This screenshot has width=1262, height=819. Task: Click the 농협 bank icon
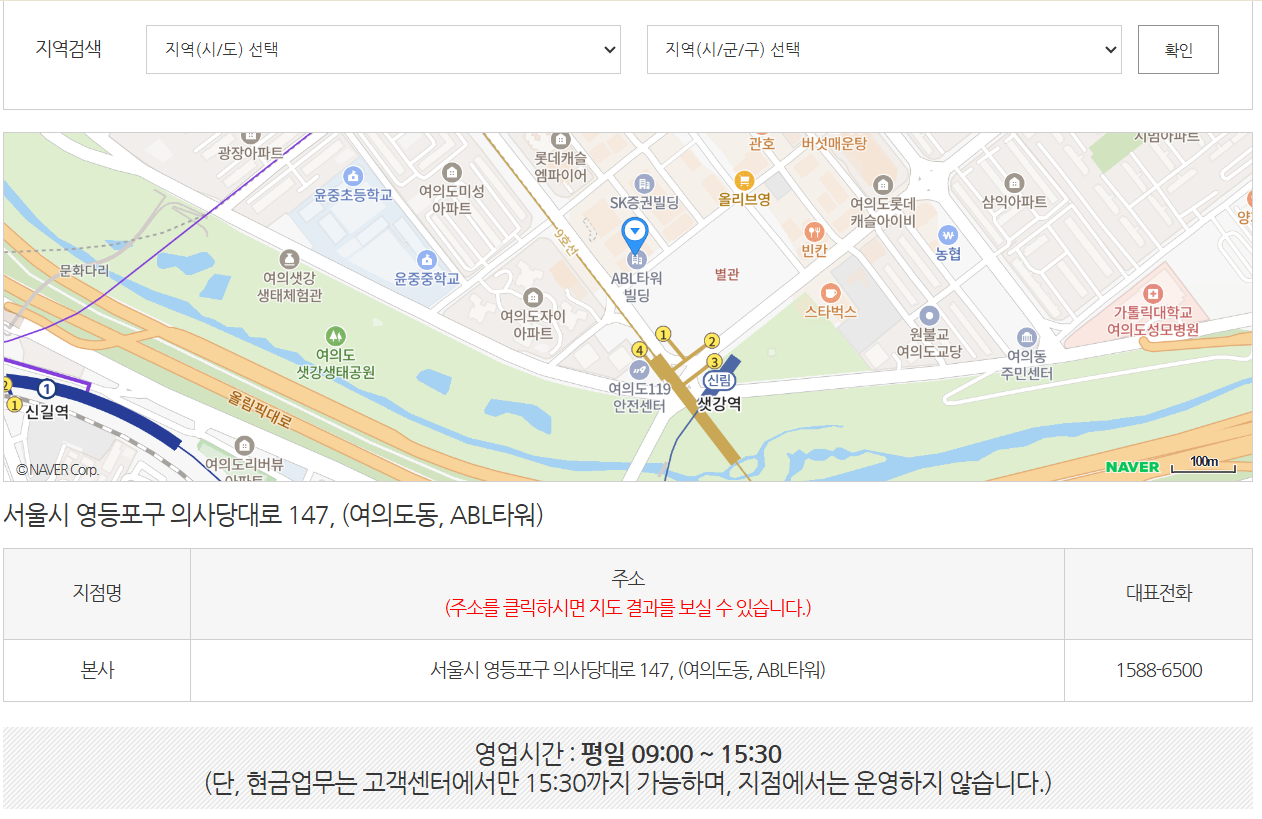(x=948, y=235)
